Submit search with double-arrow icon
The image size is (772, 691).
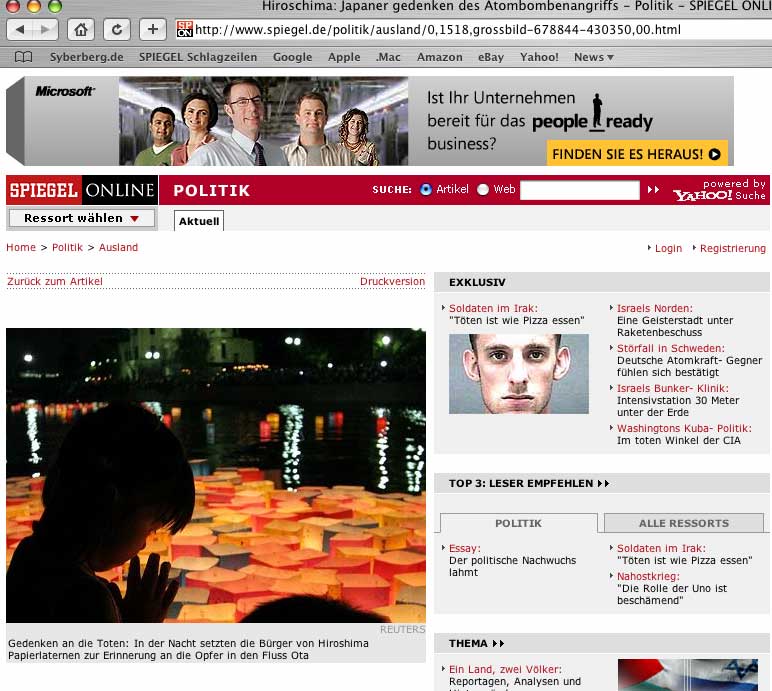[653, 190]
